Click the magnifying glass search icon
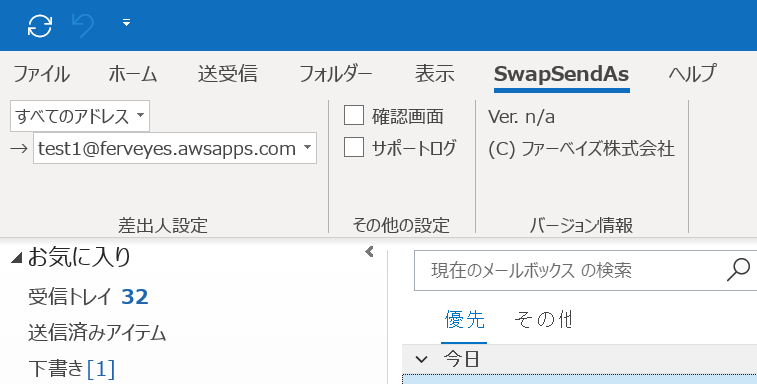The image size is (757, 384). point(739,270)
